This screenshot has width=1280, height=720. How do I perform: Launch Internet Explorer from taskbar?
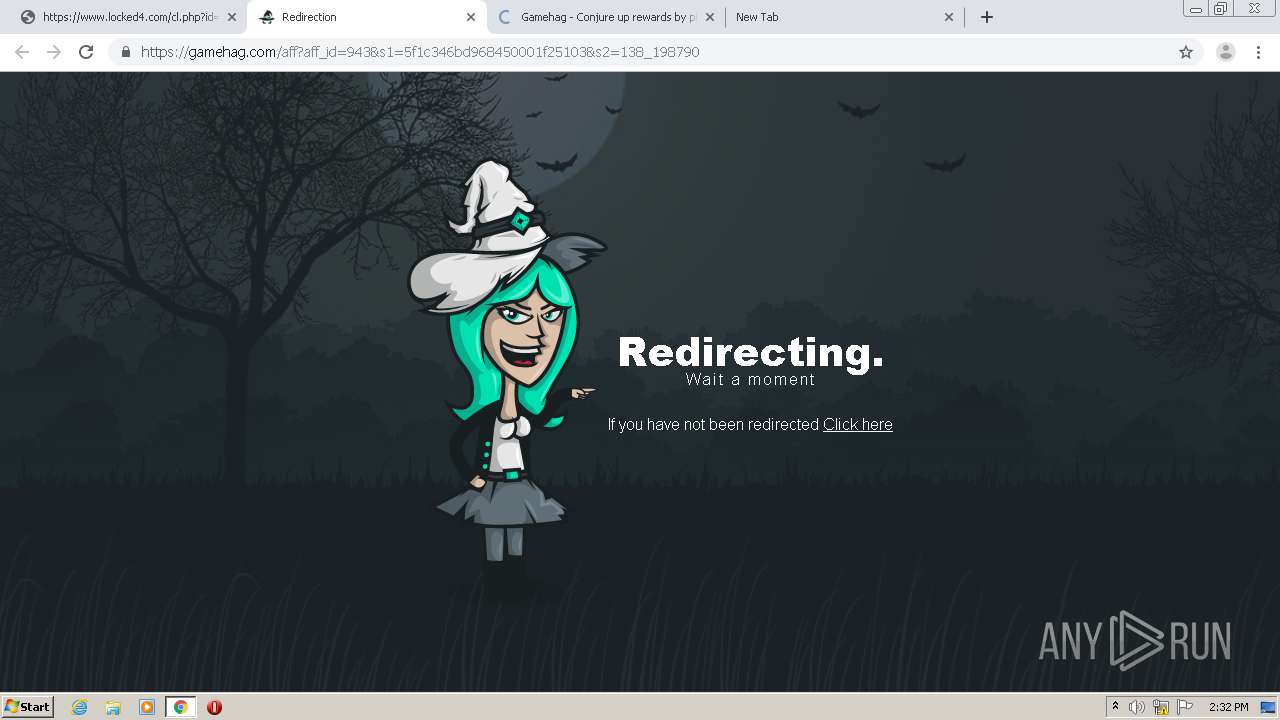click(x=80, y=707)
